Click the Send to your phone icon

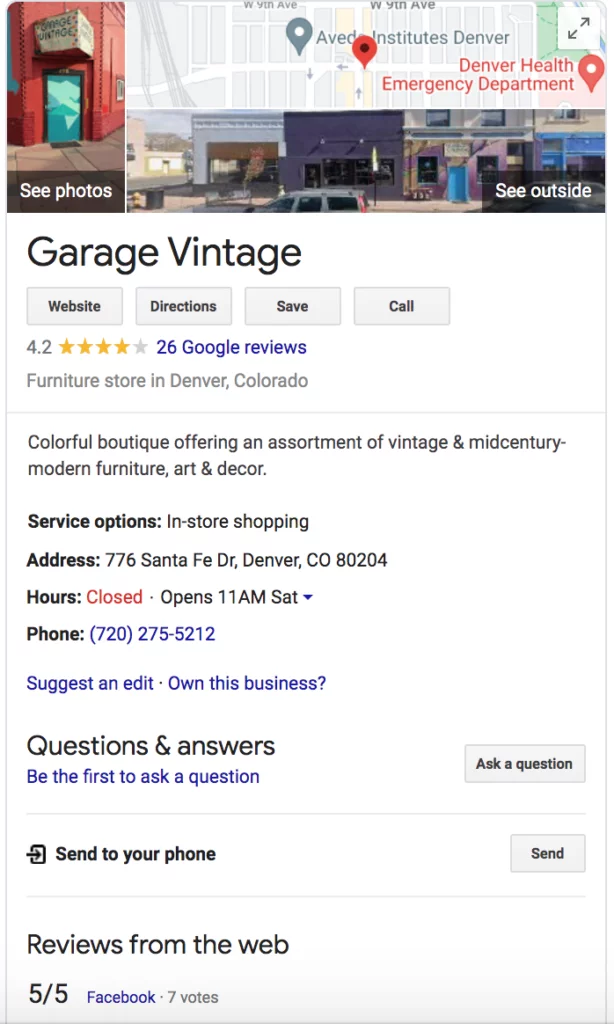point(37,854)
